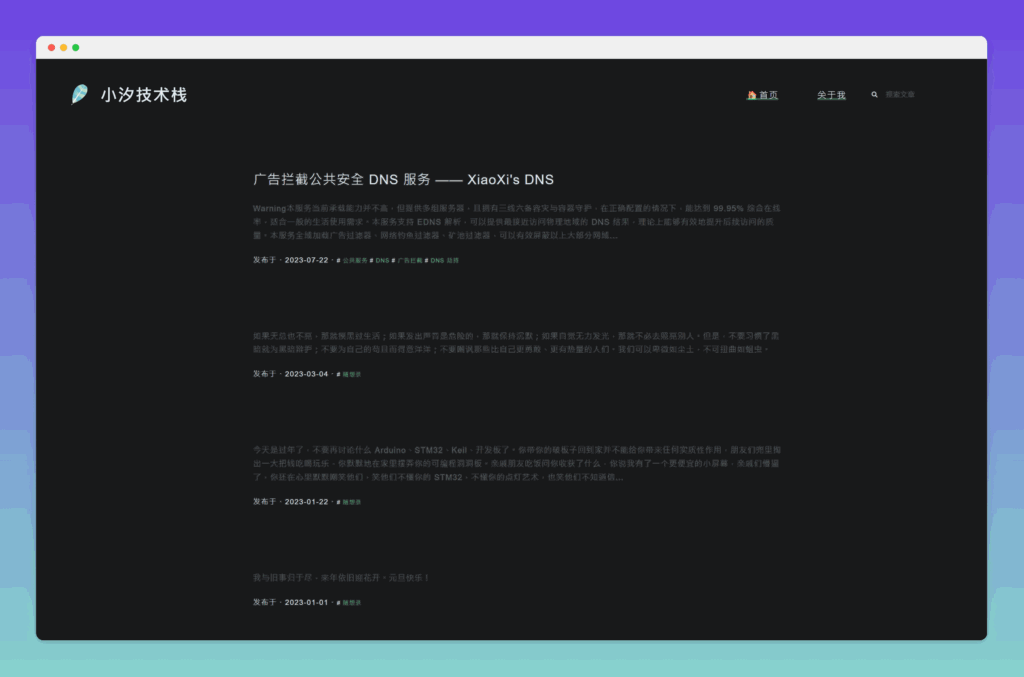This screenshot has height=677, width=1024.
Task: Click the feather logo of 小汐技术栈
Action: (x=80, y=95)
